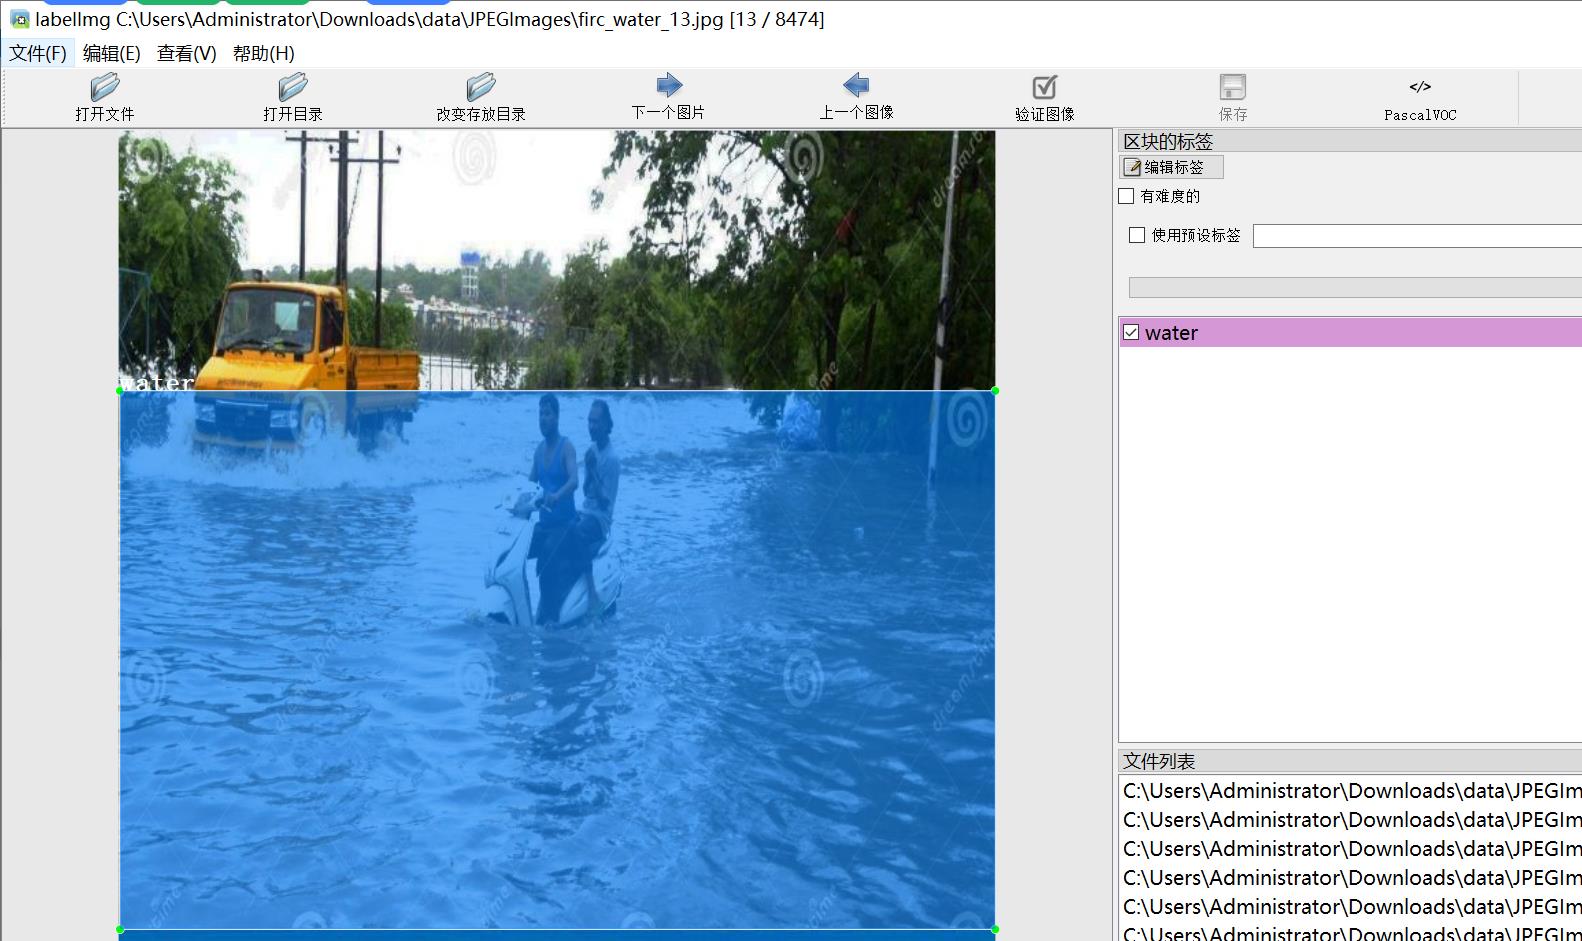The width and height of the screenshot is (1582, 941).
Task: Click the Verify Image (验证图像) icon
Action: pos(1044,87)
